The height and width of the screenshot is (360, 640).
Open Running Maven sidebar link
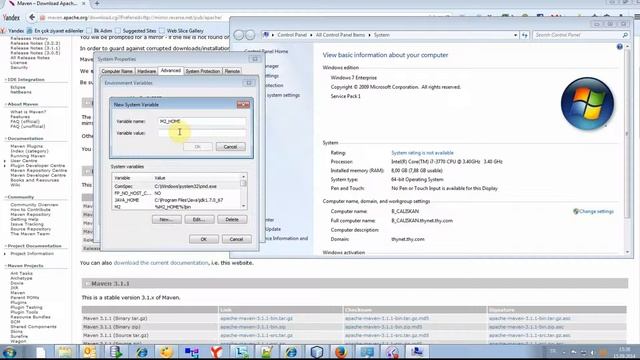(x=28, y=156)
